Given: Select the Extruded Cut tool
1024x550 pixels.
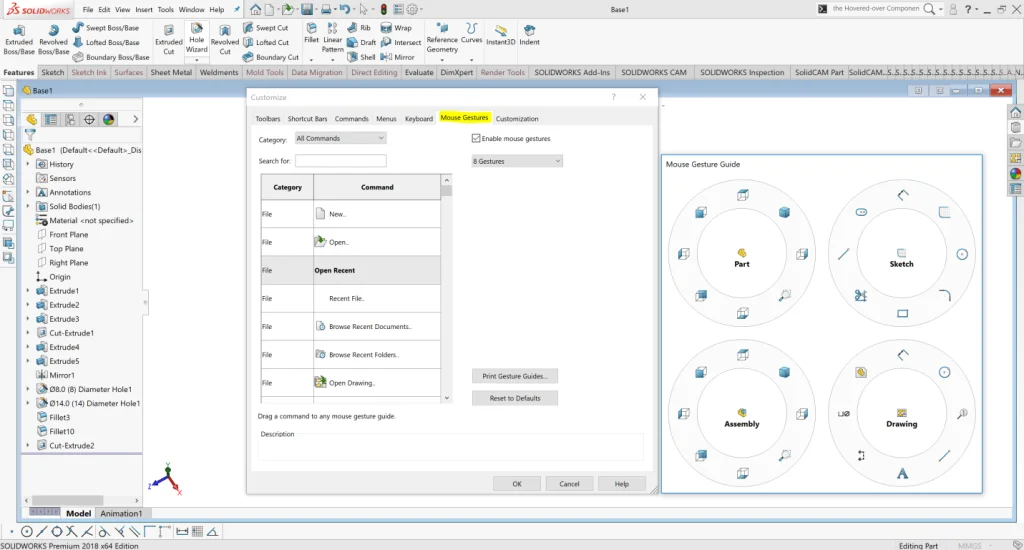Looking at the screenshot, I should [168, 40].
